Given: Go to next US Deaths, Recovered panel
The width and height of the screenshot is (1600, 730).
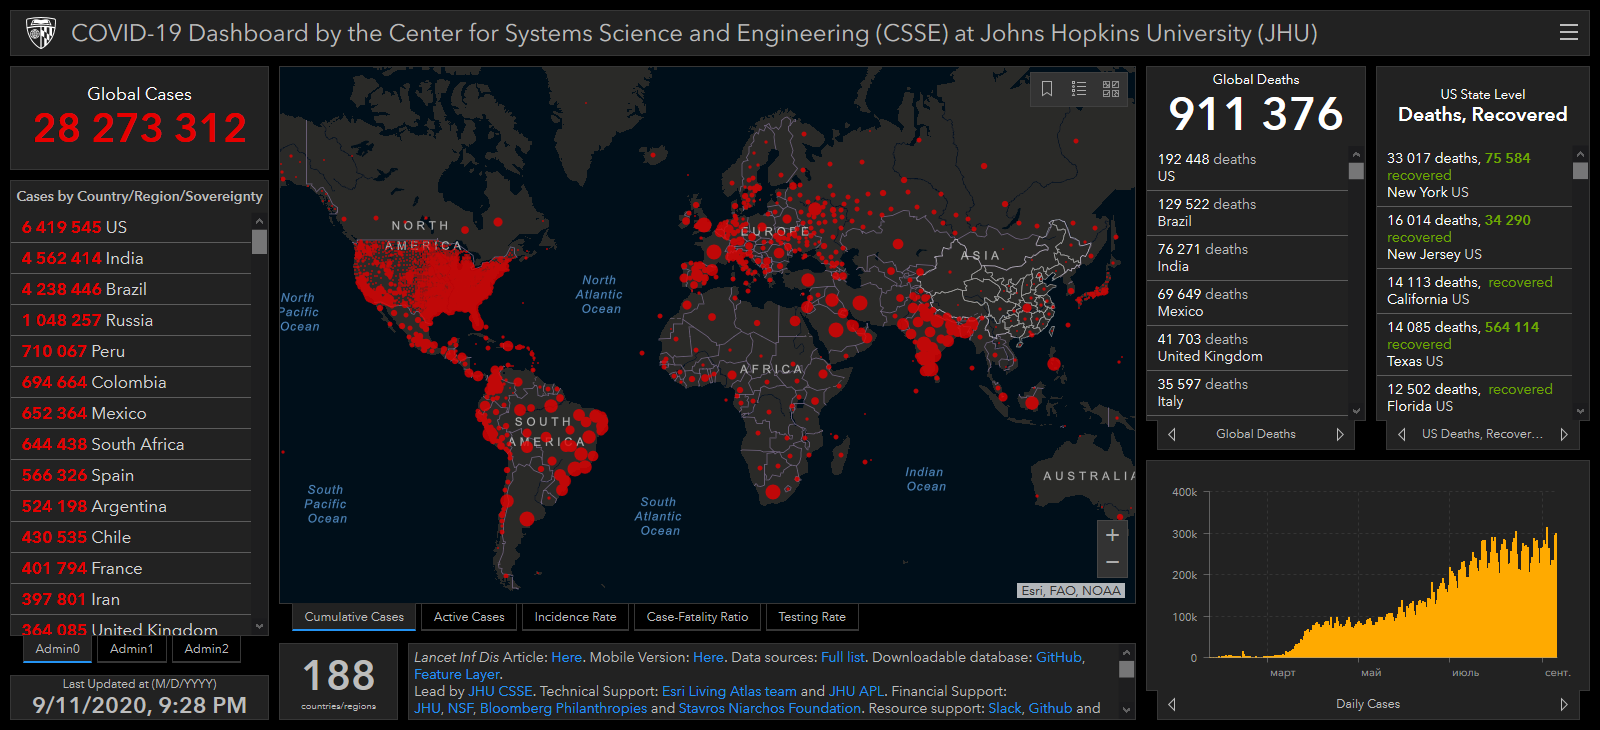Looking at the screenshot, I should pyautogui.click(x=1564, y=434).
